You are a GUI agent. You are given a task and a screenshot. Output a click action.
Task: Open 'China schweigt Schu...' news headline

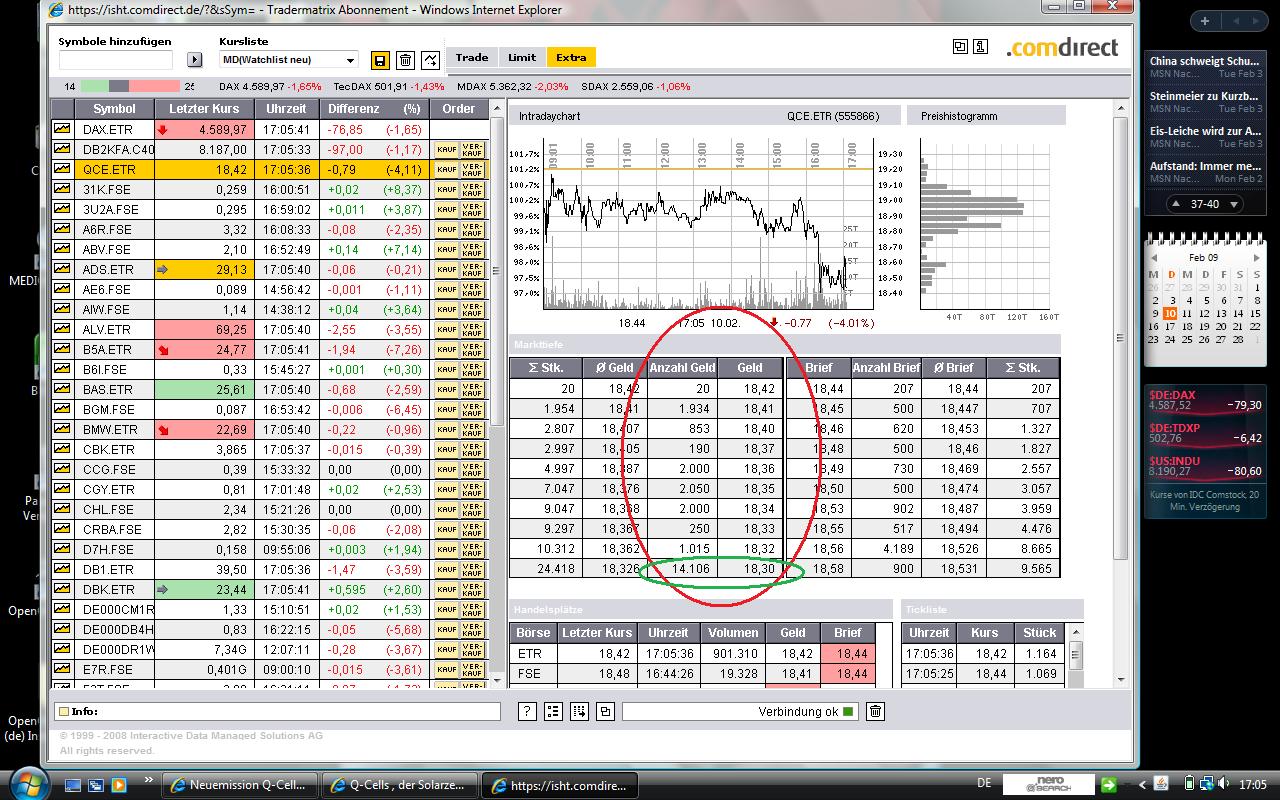point(1204,61)
